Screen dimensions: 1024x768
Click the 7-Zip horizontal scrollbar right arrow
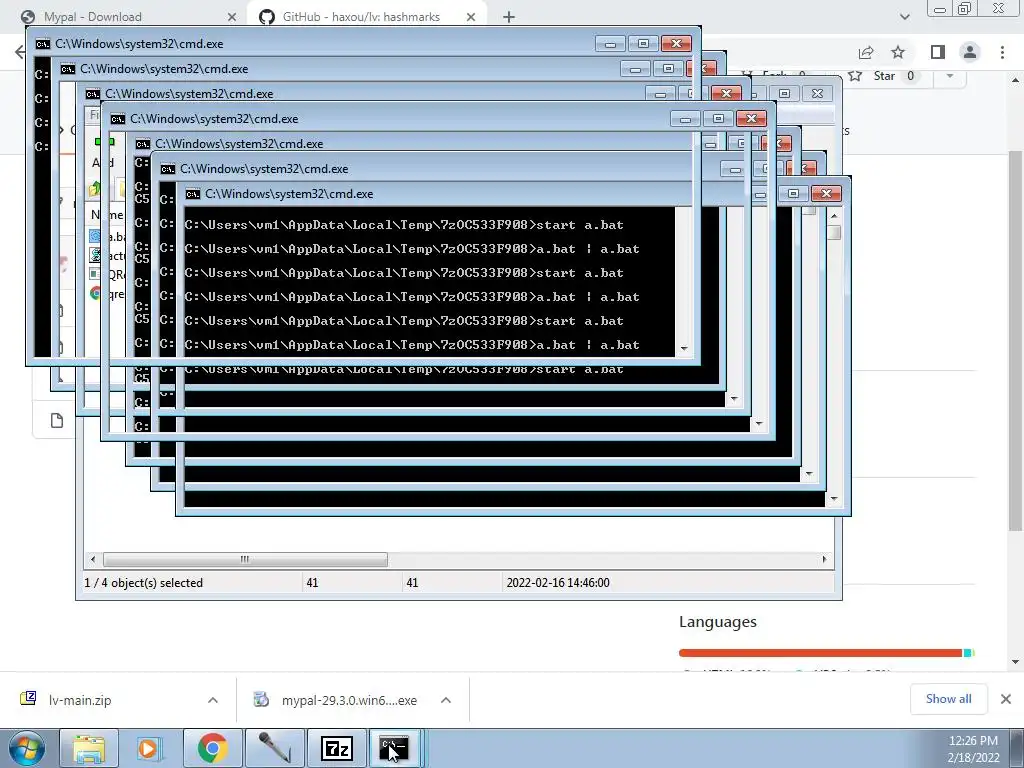pos(824,560)
